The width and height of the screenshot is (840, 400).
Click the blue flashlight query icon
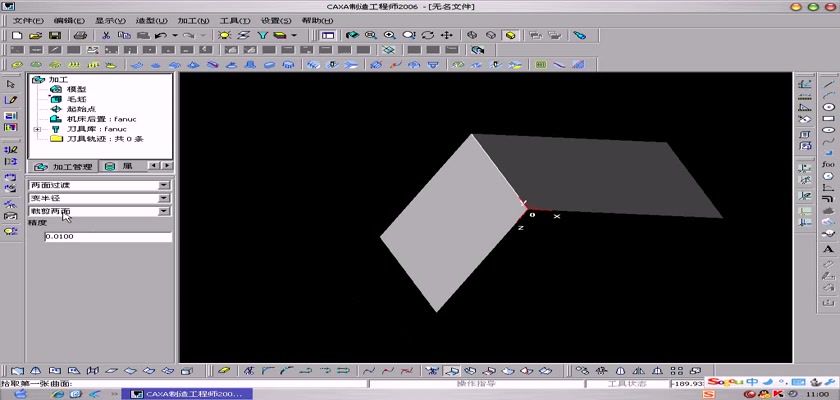click(x=580, y=35)
